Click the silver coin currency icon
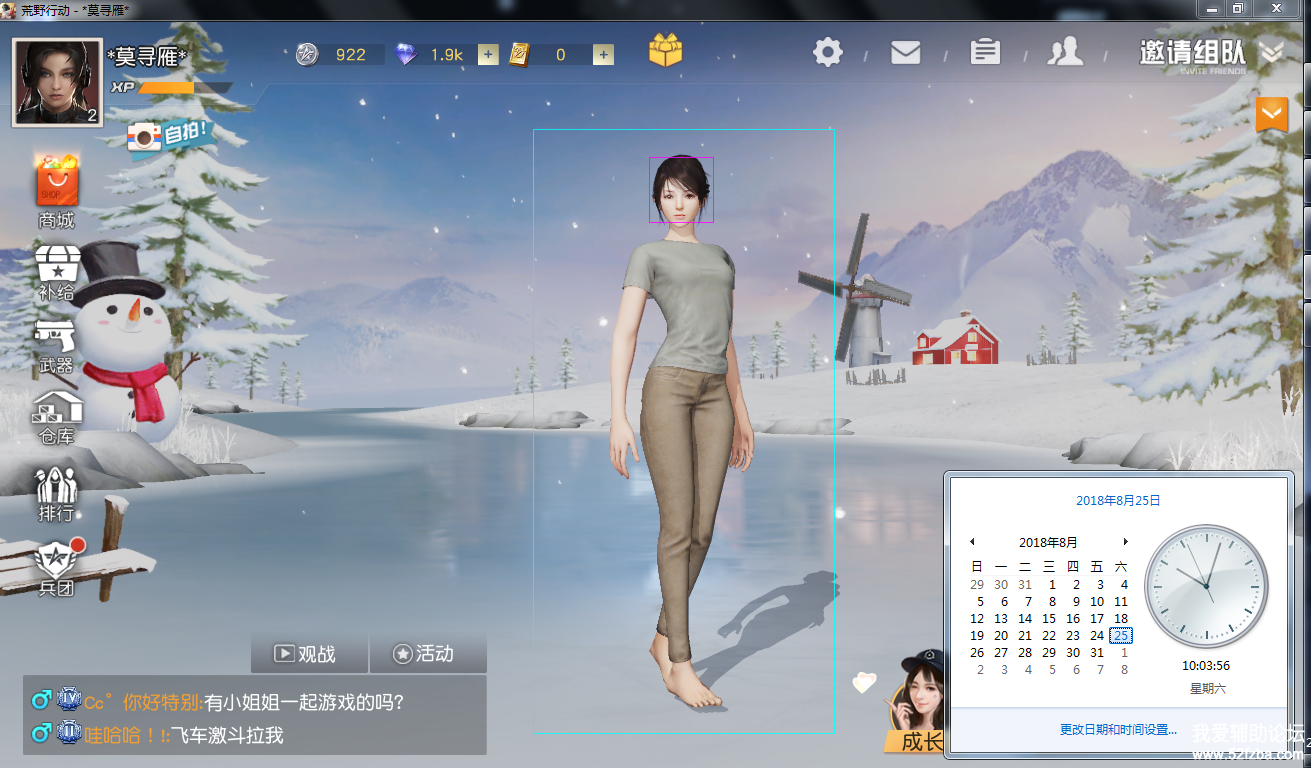This screenshot has height=768, width=1311. pyautogui.click(x=307, y=54)
